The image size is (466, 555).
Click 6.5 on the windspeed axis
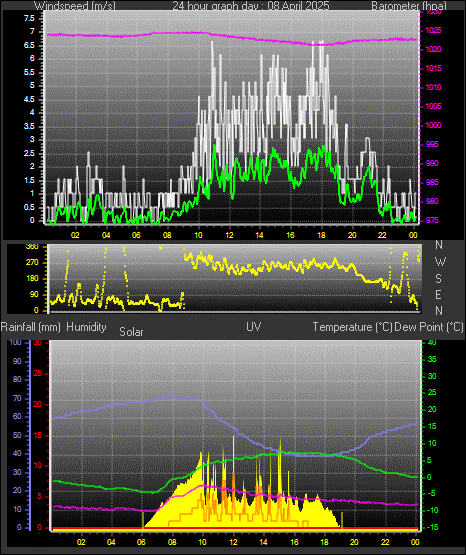click(29, 45)
